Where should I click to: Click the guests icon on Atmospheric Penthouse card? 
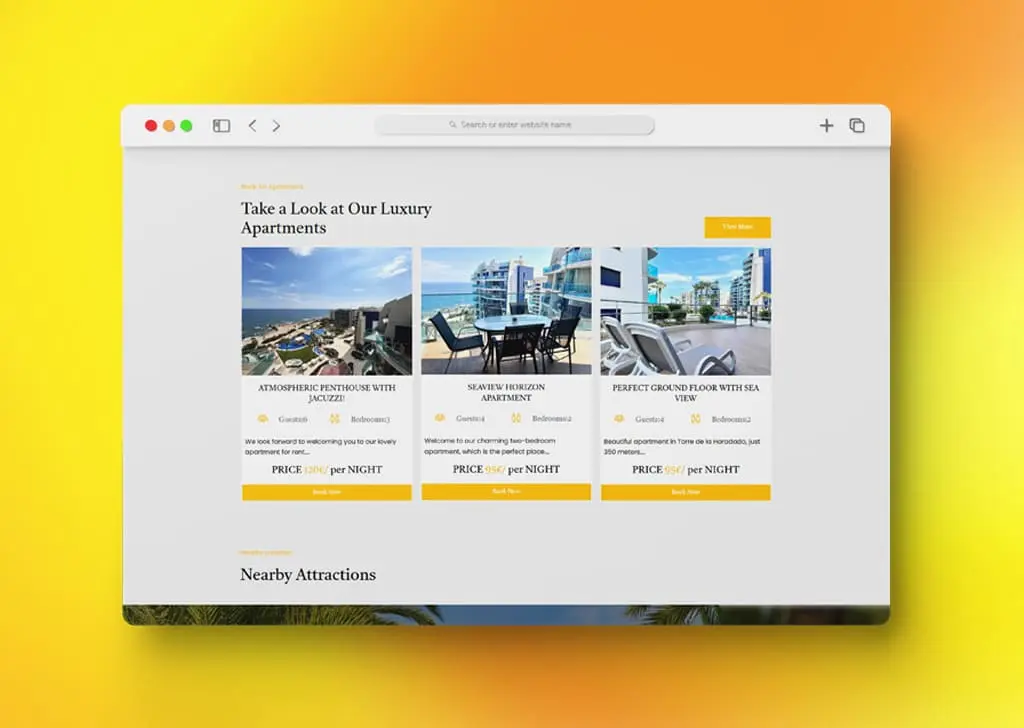pos(263,419)
